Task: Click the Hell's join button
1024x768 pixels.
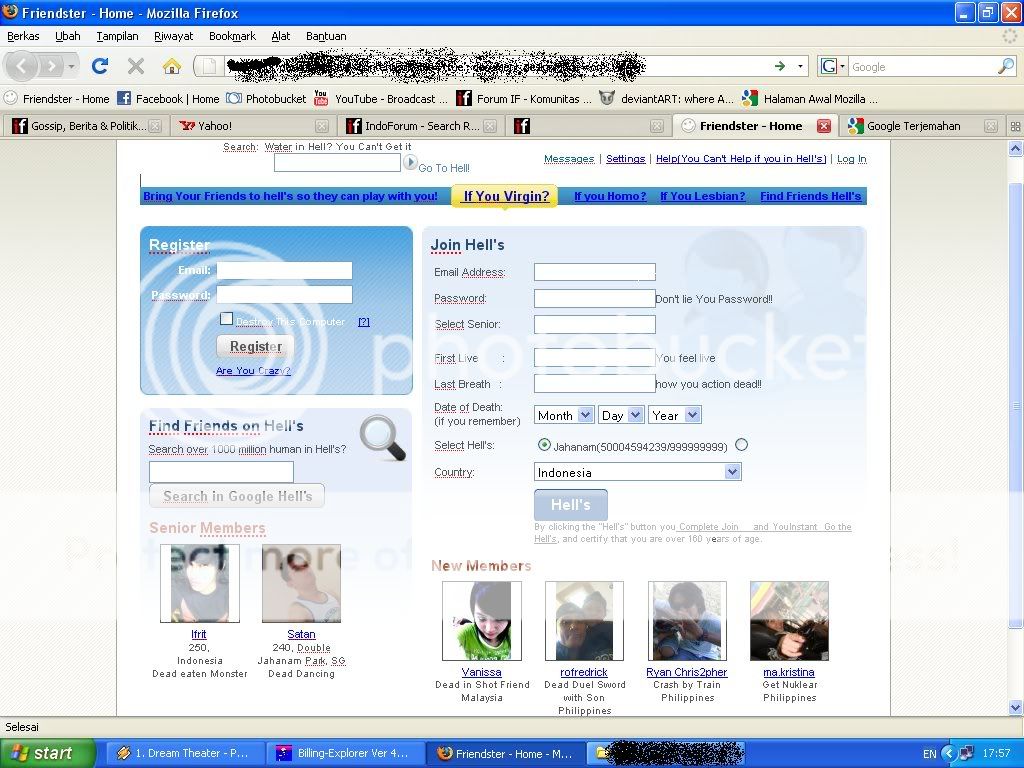Action: tap(571, 505)
